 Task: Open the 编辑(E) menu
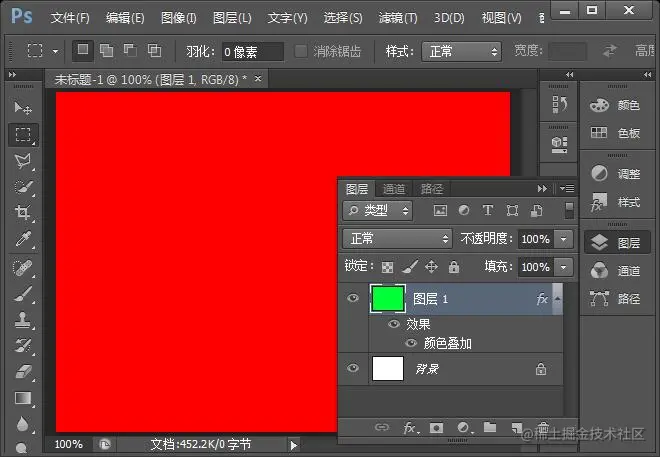coord(125,18)
